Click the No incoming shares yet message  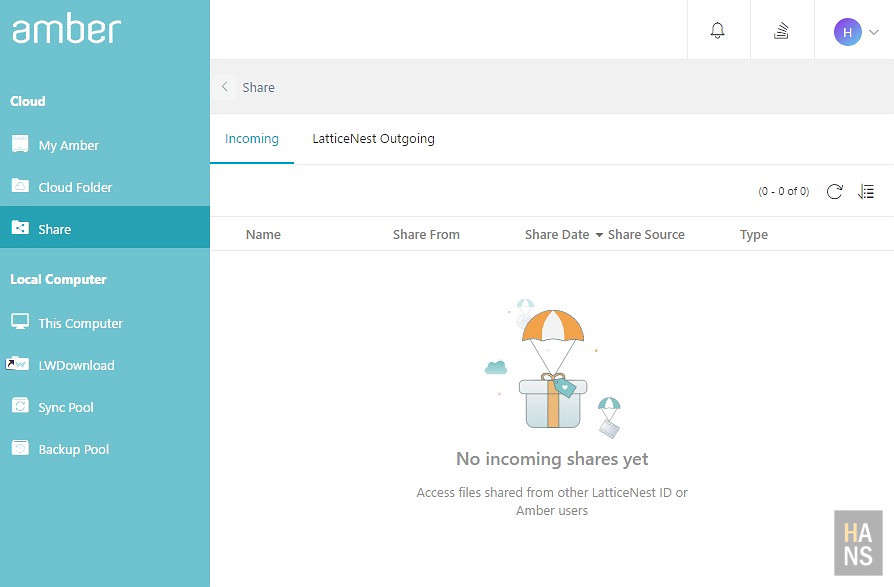tap(552, 459)
